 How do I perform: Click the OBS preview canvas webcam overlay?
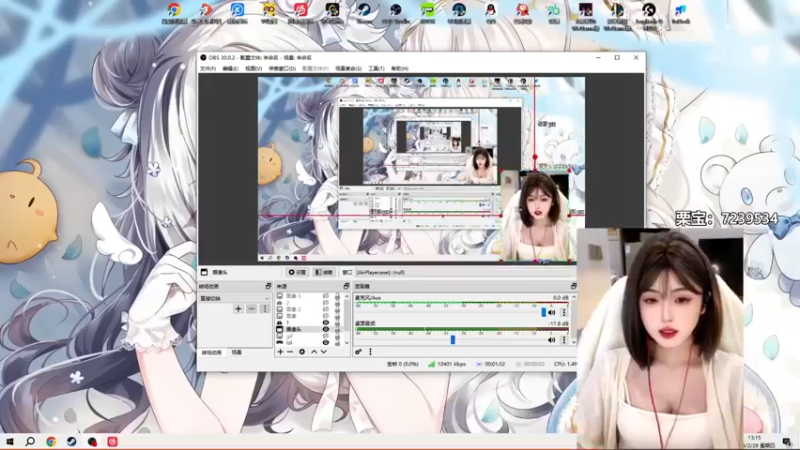click(536, 217)
